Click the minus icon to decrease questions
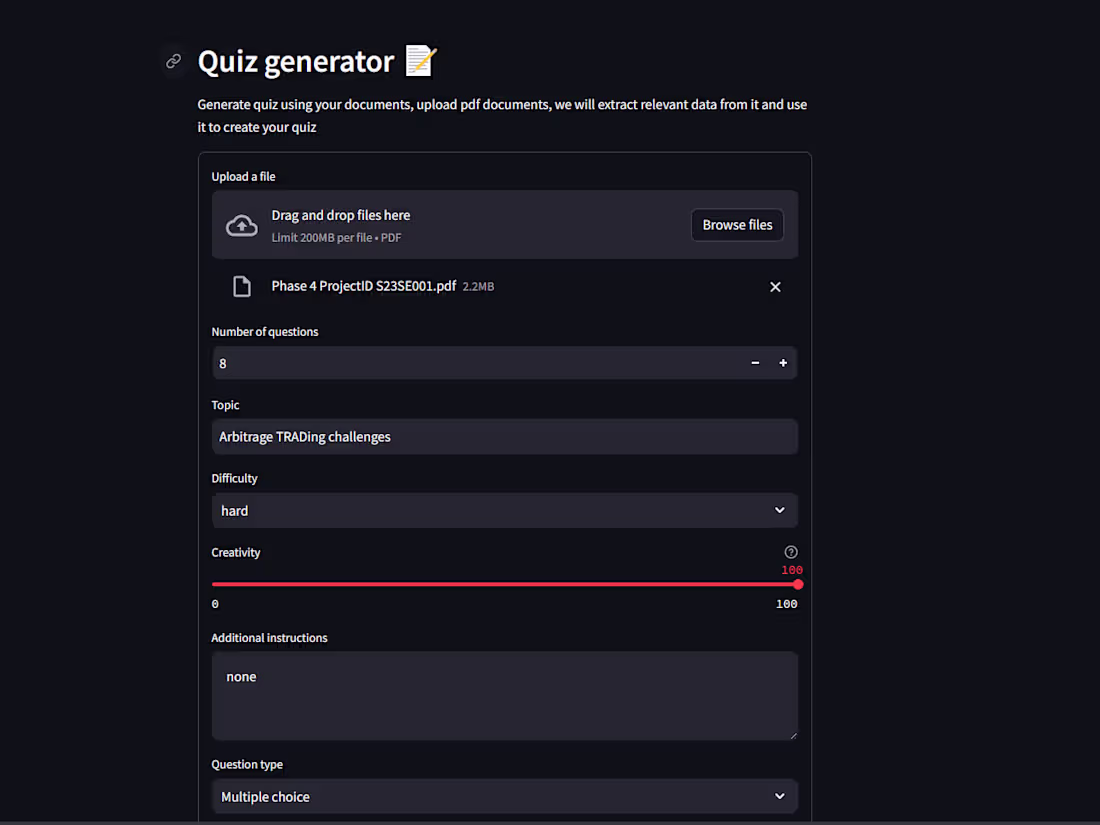The width and height of the screenshot is (1100, 825). [x=755, y=363]
